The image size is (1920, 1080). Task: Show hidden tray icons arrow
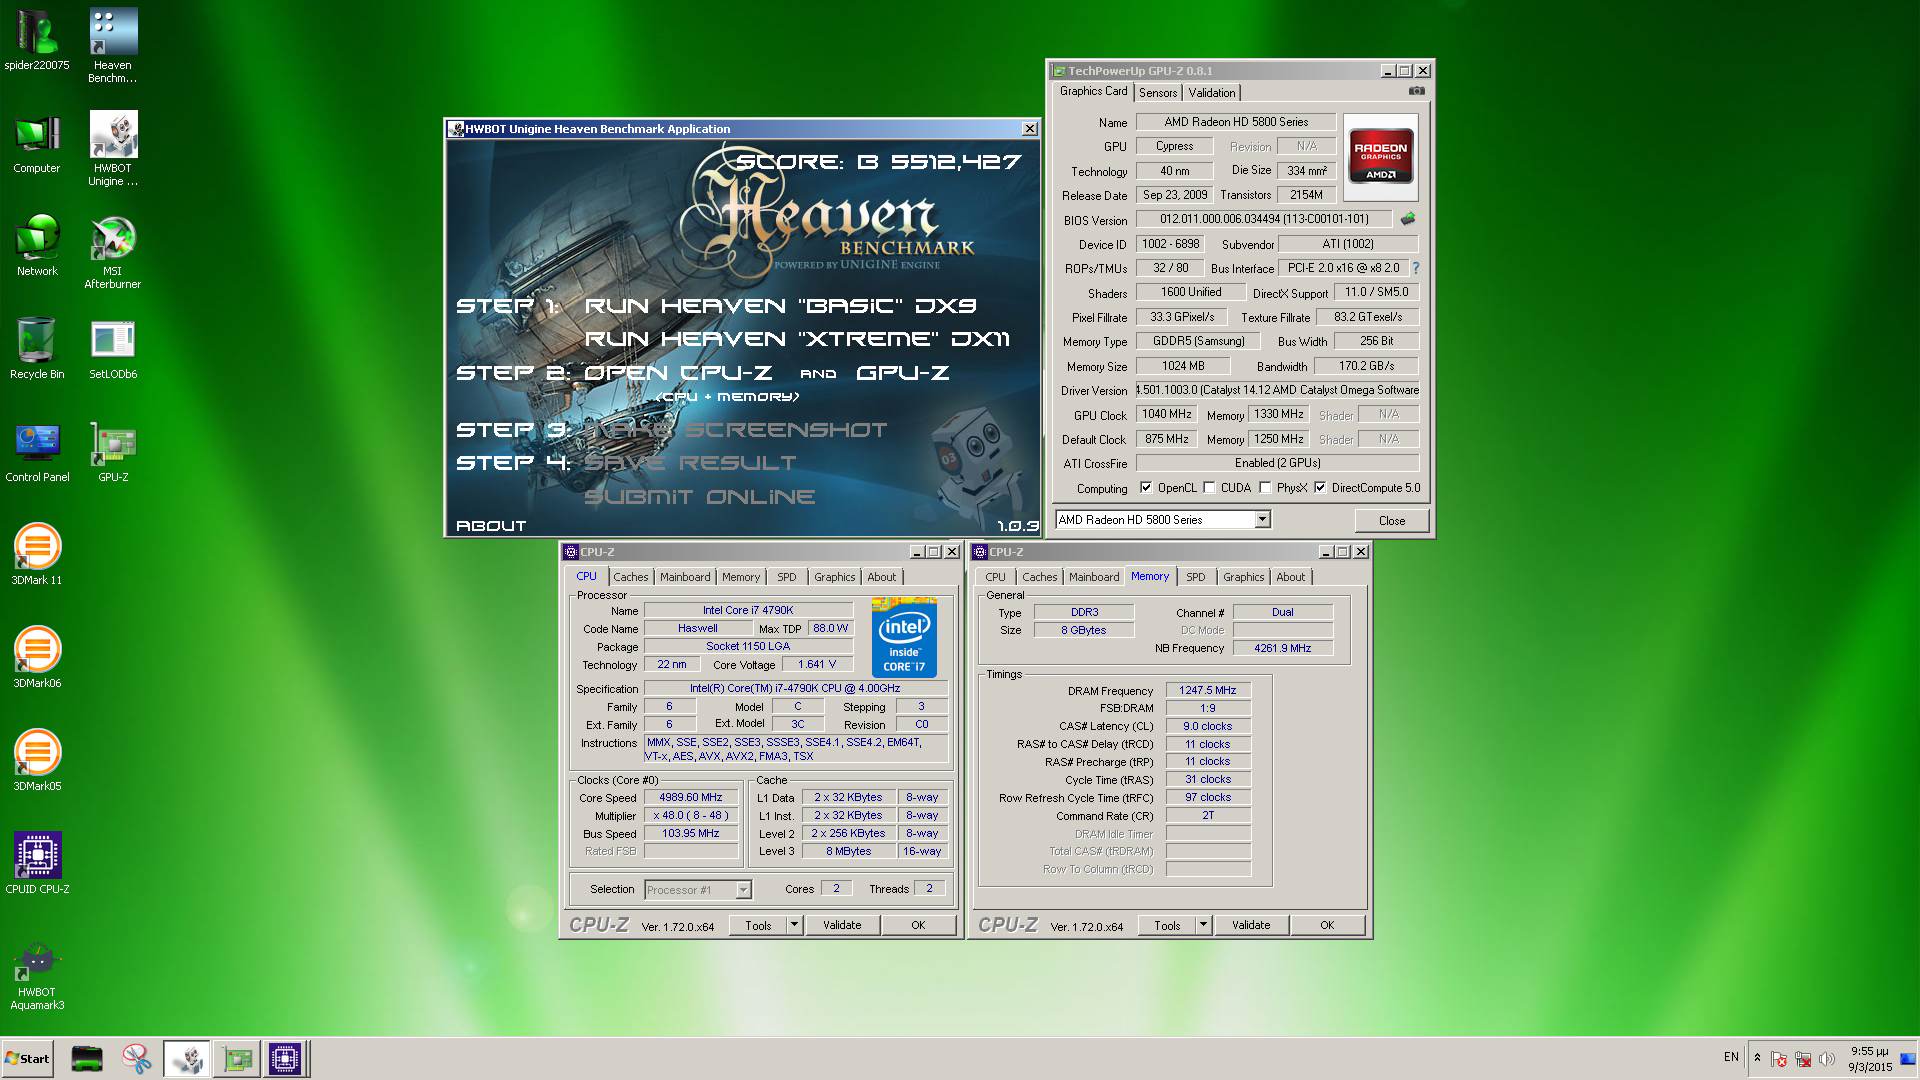tap(1757, 1057)
